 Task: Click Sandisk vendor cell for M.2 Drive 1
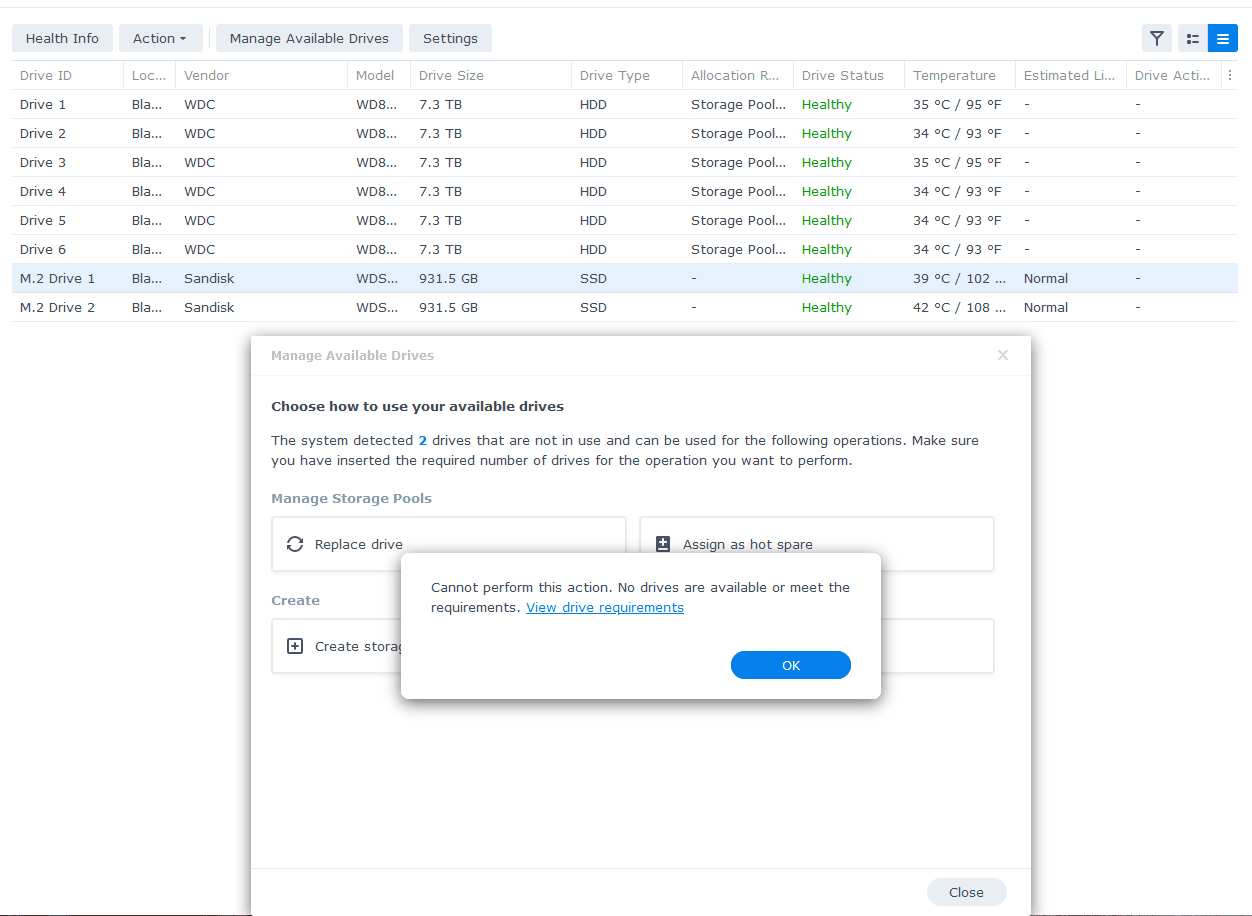[209, 278]
